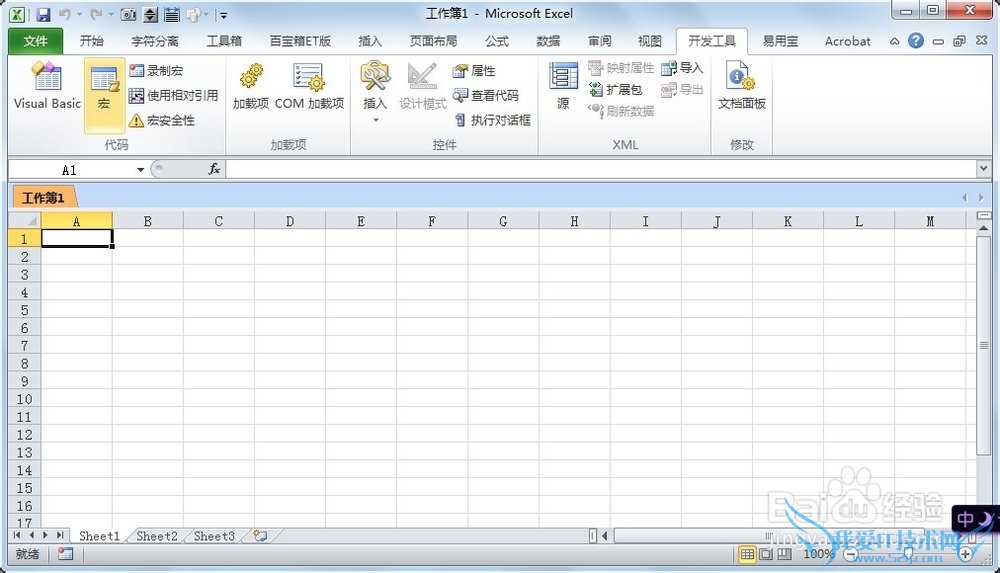The height and width of the screenshot is (573, 1000).
Task: Switch to Data (数据) tab
Action: (548, 41)
